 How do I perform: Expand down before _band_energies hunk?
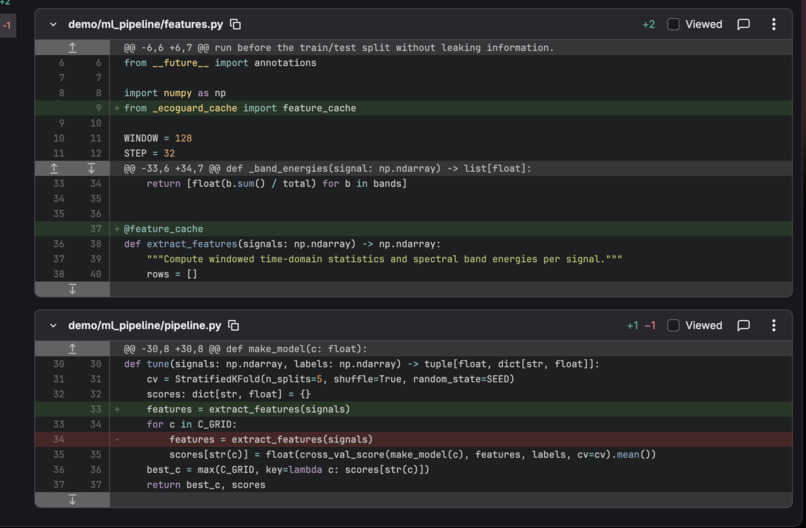click(x=91, y=168)
